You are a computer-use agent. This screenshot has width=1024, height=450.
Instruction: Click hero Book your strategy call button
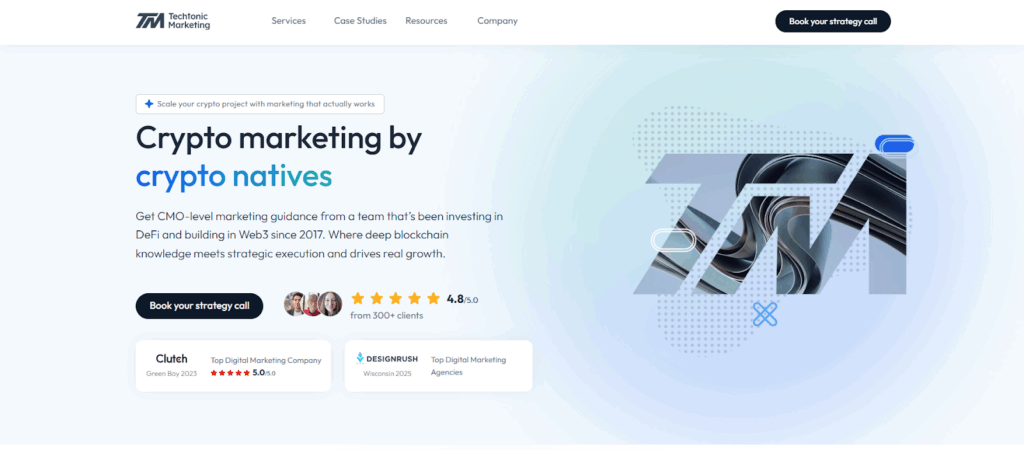point(199,306)
